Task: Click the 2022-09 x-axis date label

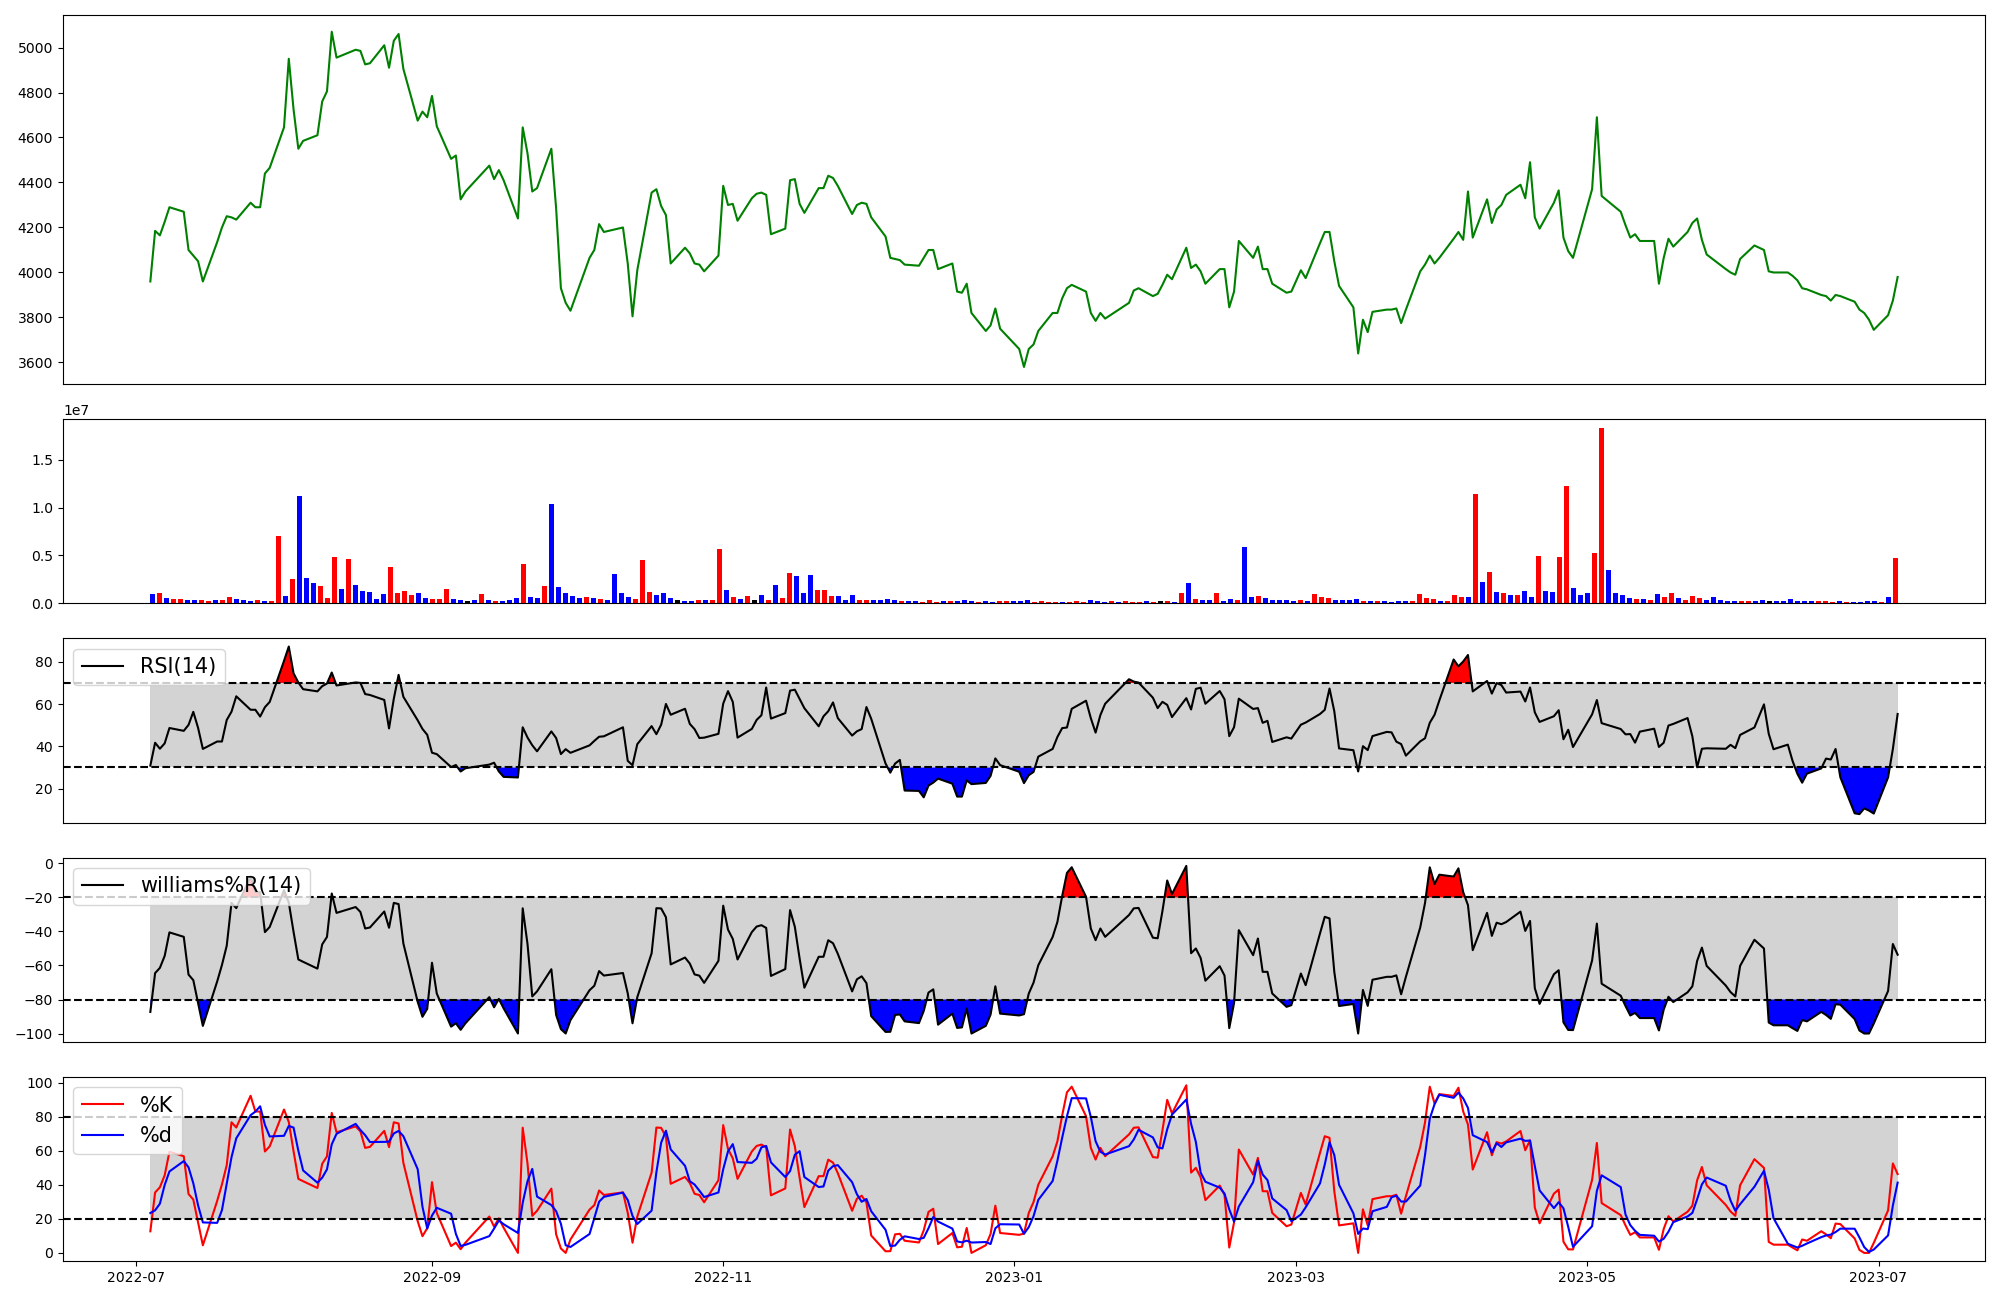Action: 432,1277
